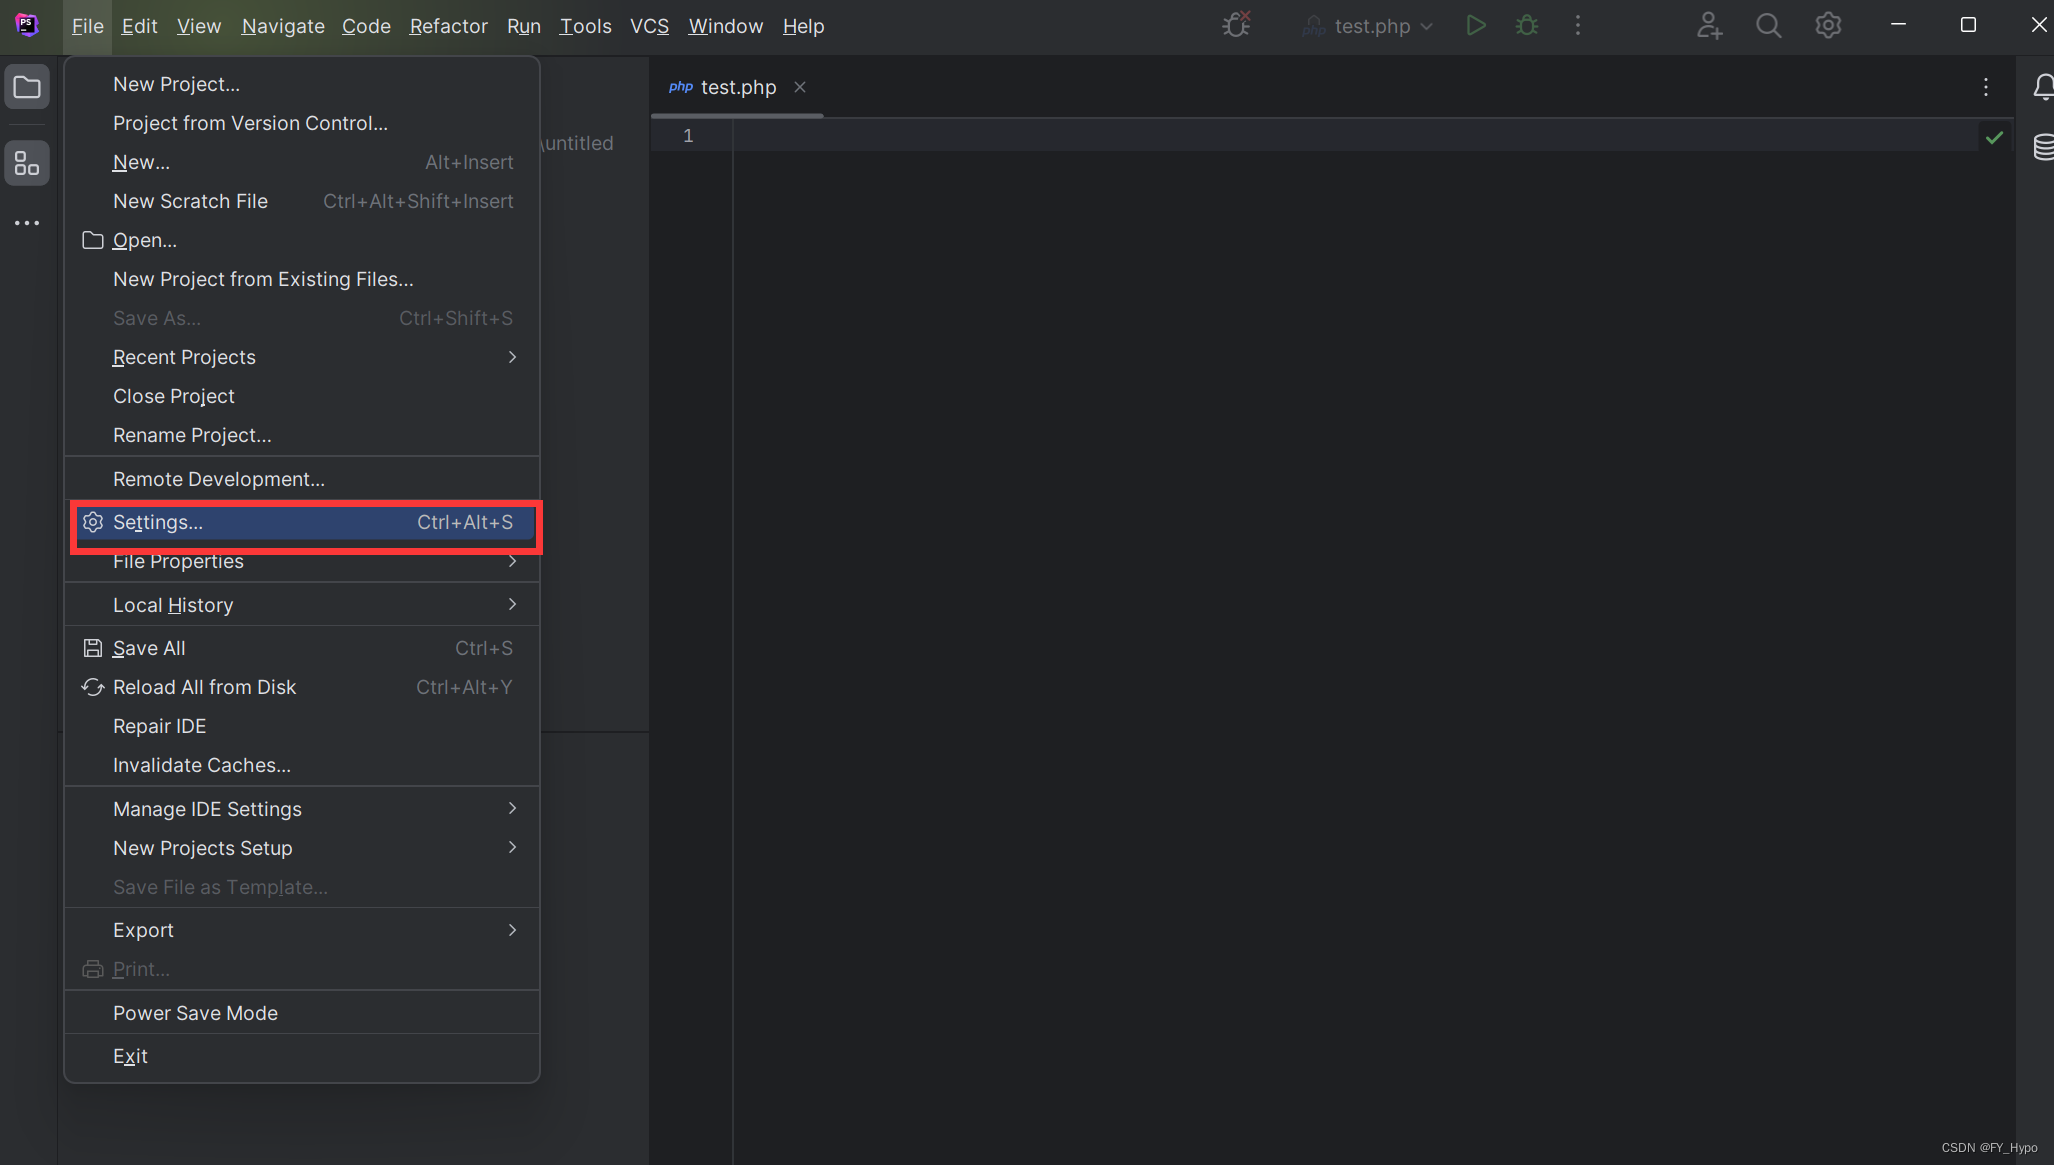Open the Project tool window folder icon

pos(27,88)
